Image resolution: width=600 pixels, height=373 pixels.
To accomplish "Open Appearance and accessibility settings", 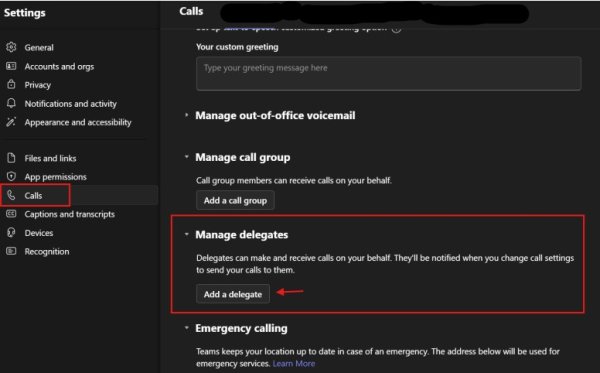I will 79,122.
